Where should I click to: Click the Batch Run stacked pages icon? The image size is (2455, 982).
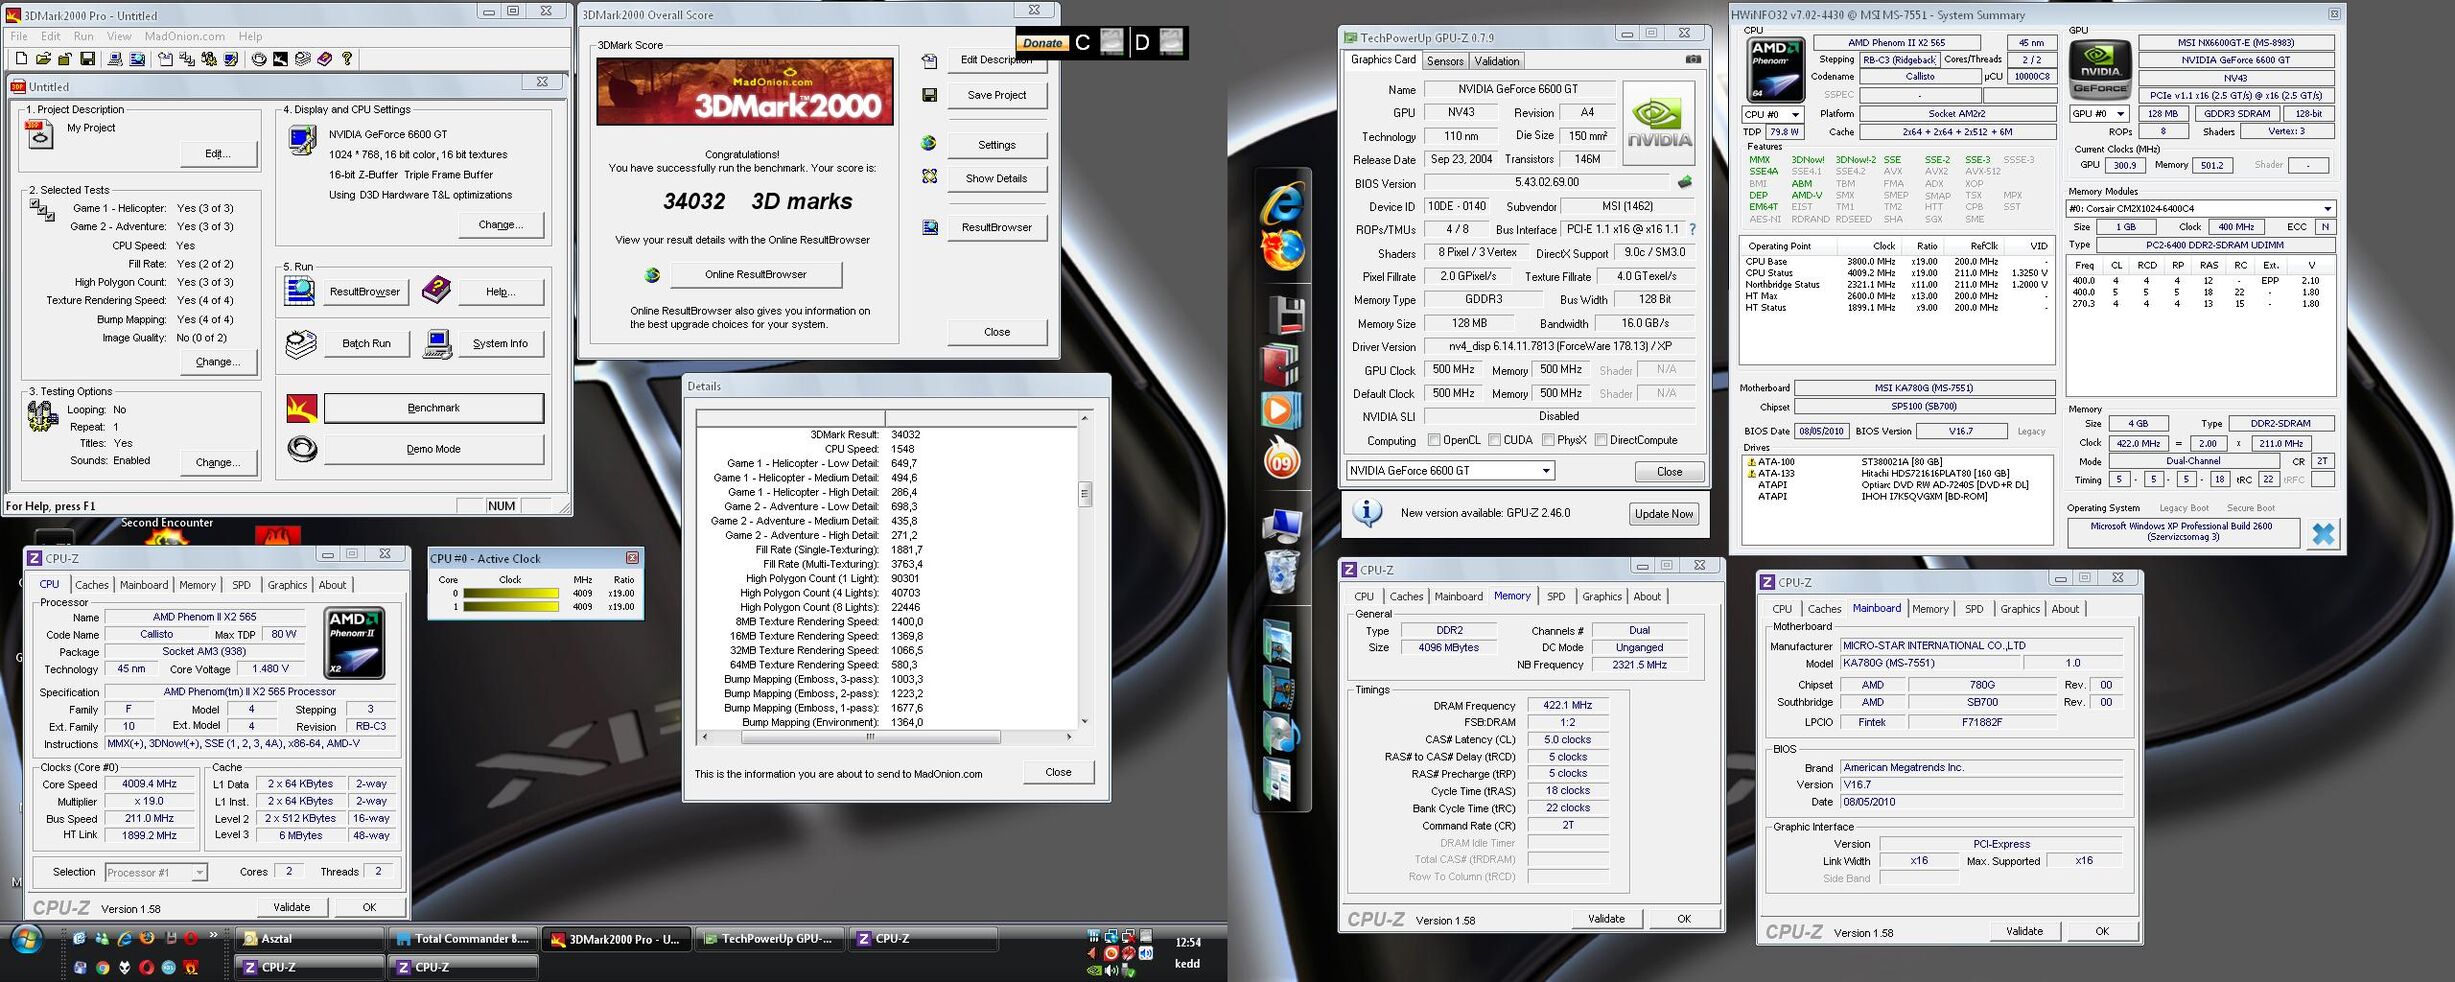click(301, 343)
